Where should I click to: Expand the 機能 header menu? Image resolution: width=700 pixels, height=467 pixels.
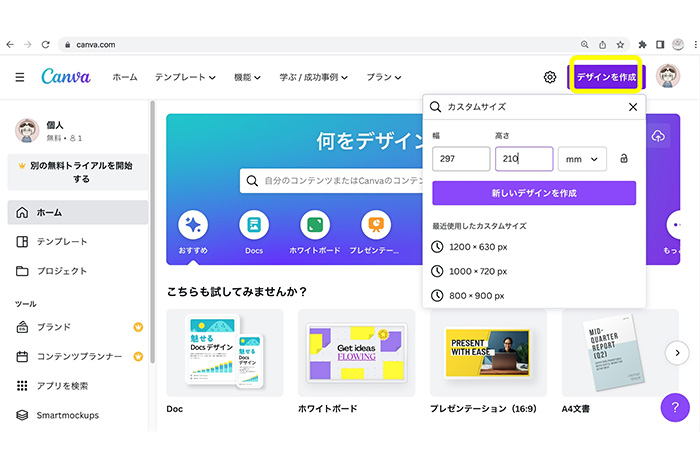[247, 77]
